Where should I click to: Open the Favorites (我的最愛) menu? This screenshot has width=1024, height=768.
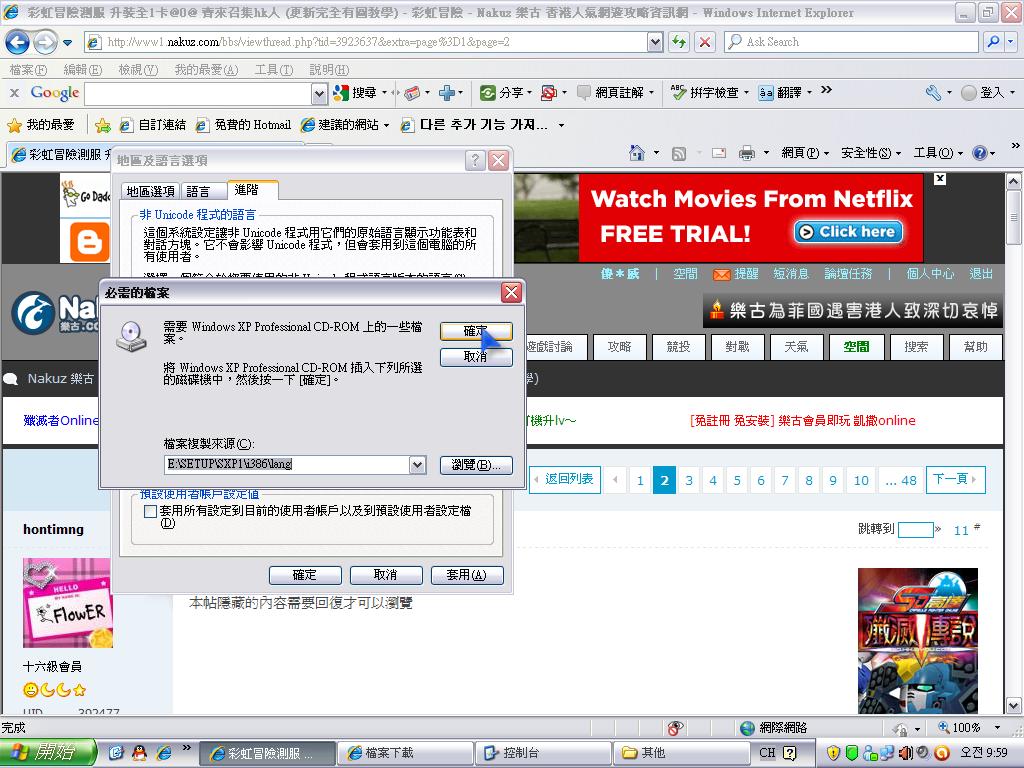coord(206,69)
